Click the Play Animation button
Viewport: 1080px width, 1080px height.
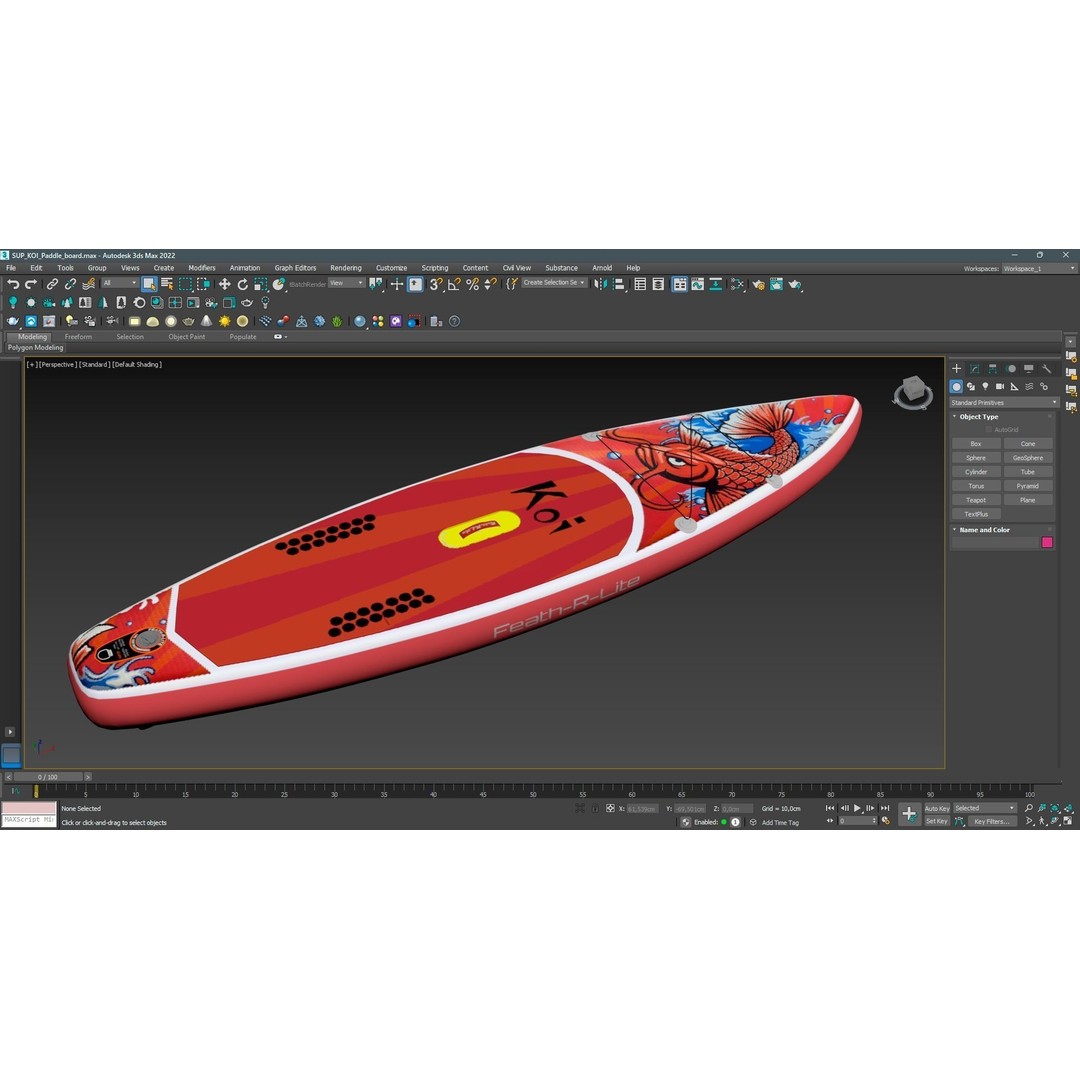pyautogui.click(x=858, y=808)
